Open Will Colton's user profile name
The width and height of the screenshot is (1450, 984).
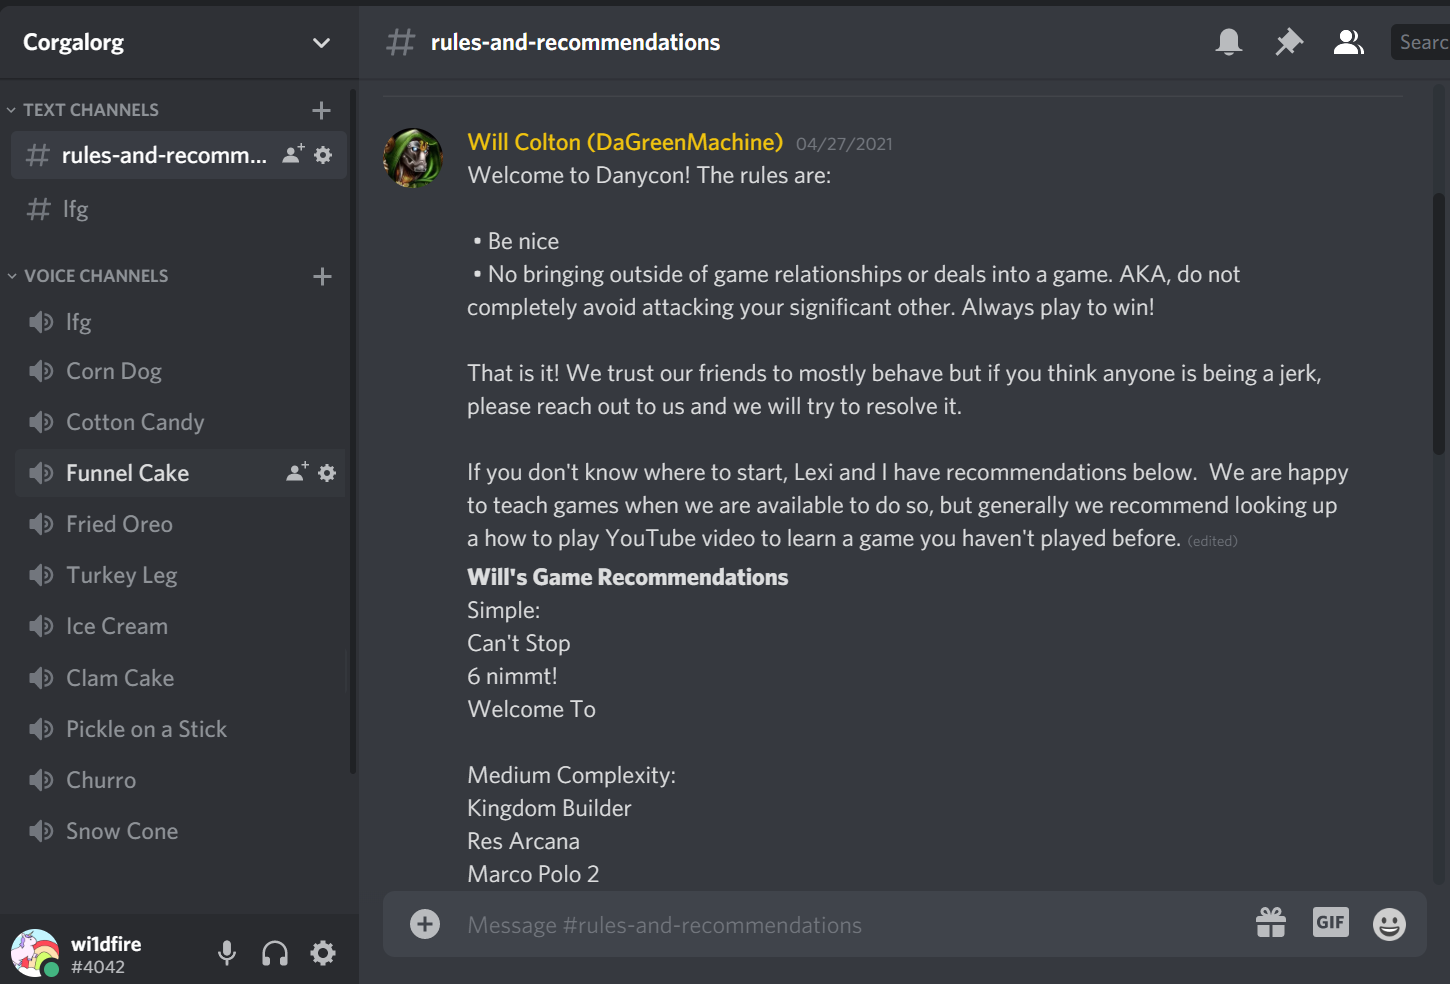pyautogui.click(x=625, y=142)
